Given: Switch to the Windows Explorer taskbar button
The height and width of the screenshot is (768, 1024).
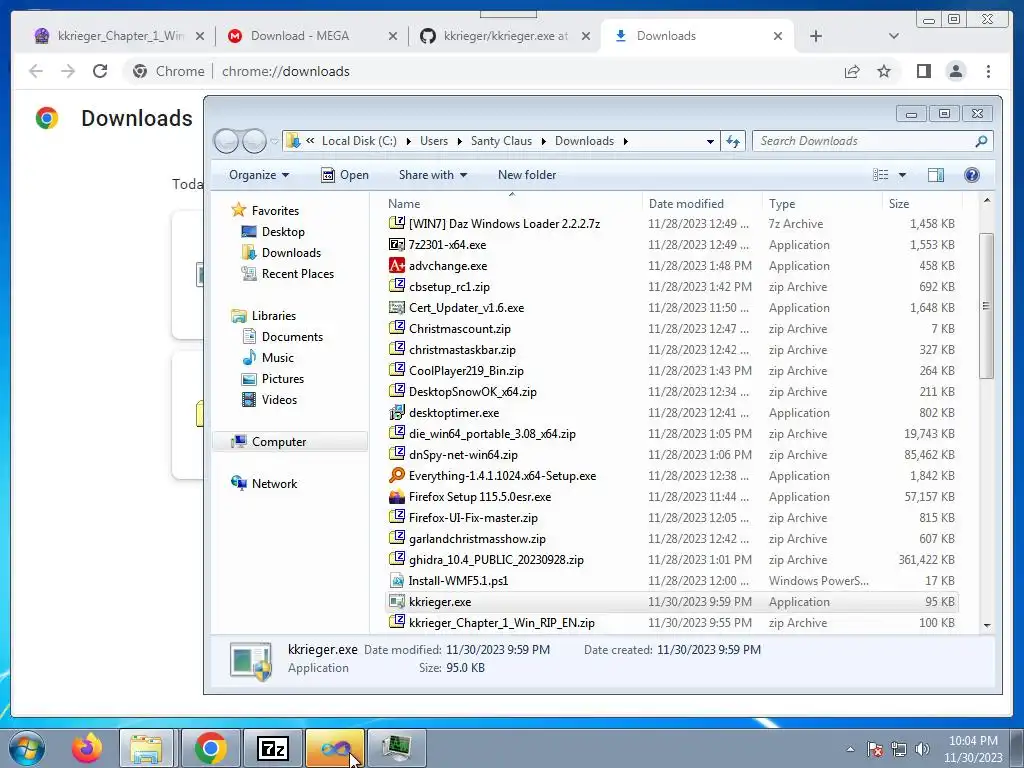Looking at the screenshot, I should (x=146, y=748).
